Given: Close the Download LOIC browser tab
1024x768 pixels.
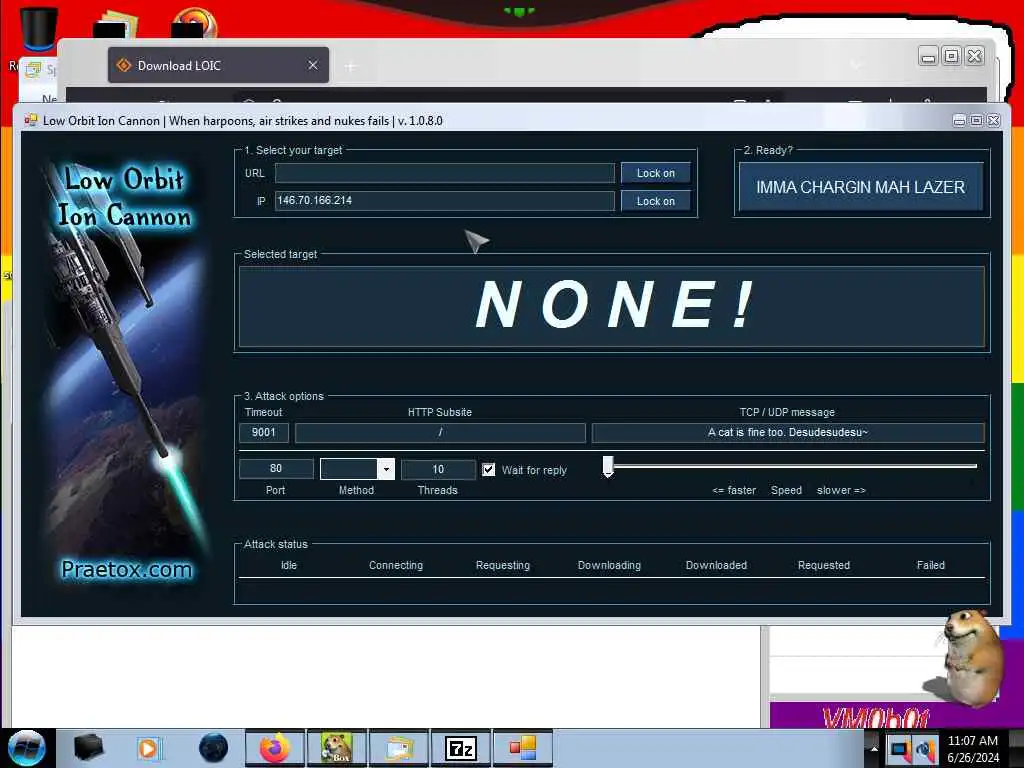Looking at the screenshot, I should pyautogui.click(x=313, y=65).
